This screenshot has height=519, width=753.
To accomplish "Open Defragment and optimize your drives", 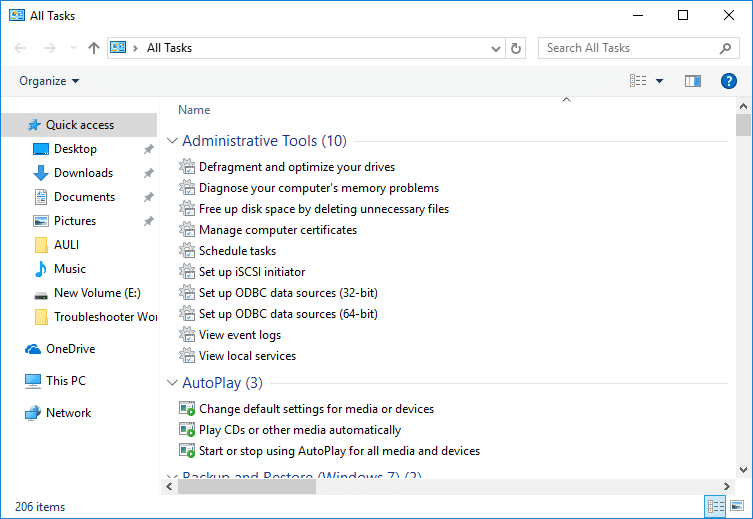I will pos(296,167).
